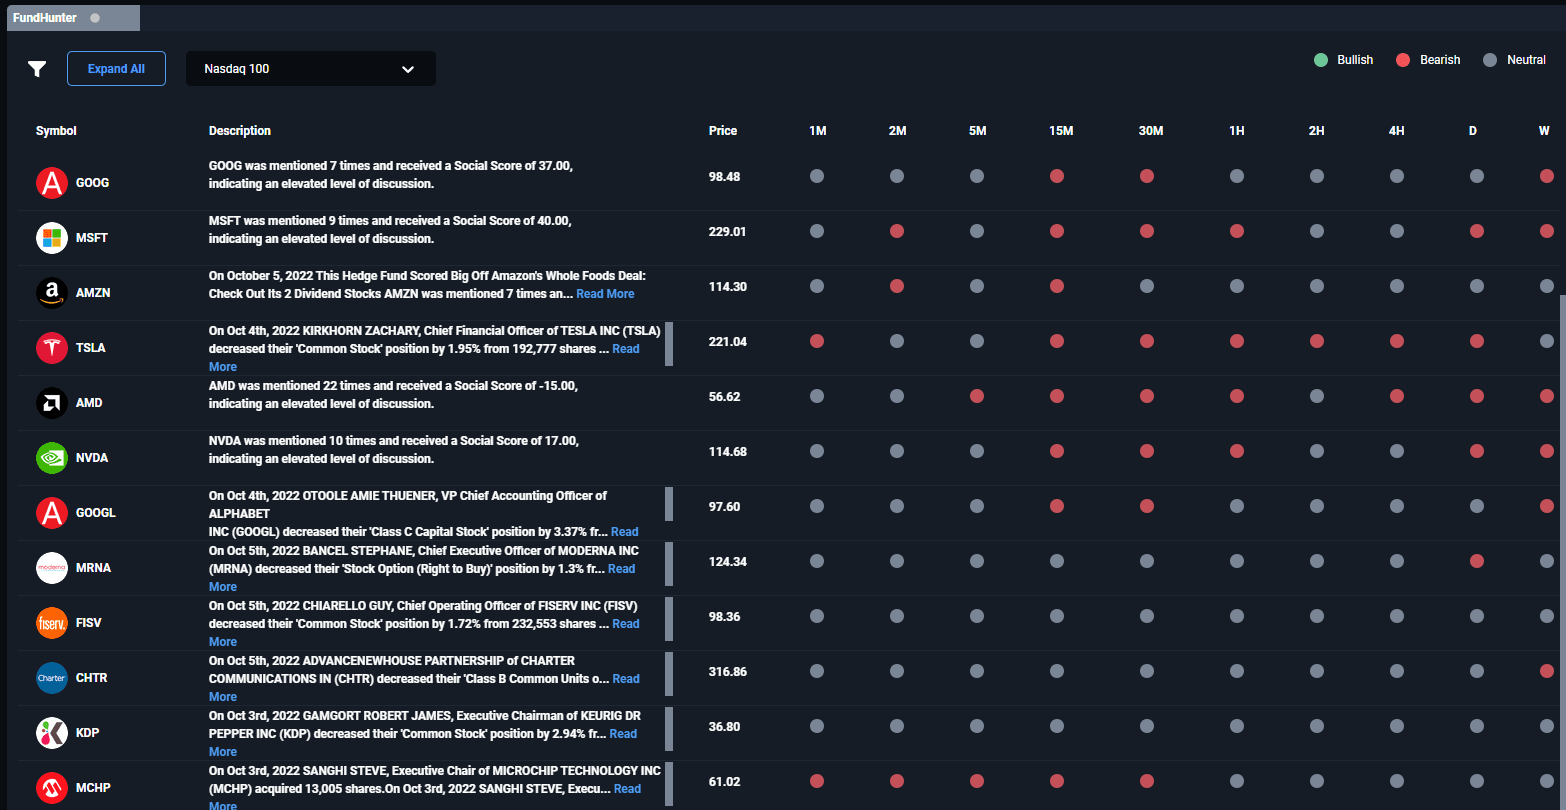Click the MSFT price 229.01
Image resolution: width=1566 pixels, height=810 pixels.
[728, 231]
